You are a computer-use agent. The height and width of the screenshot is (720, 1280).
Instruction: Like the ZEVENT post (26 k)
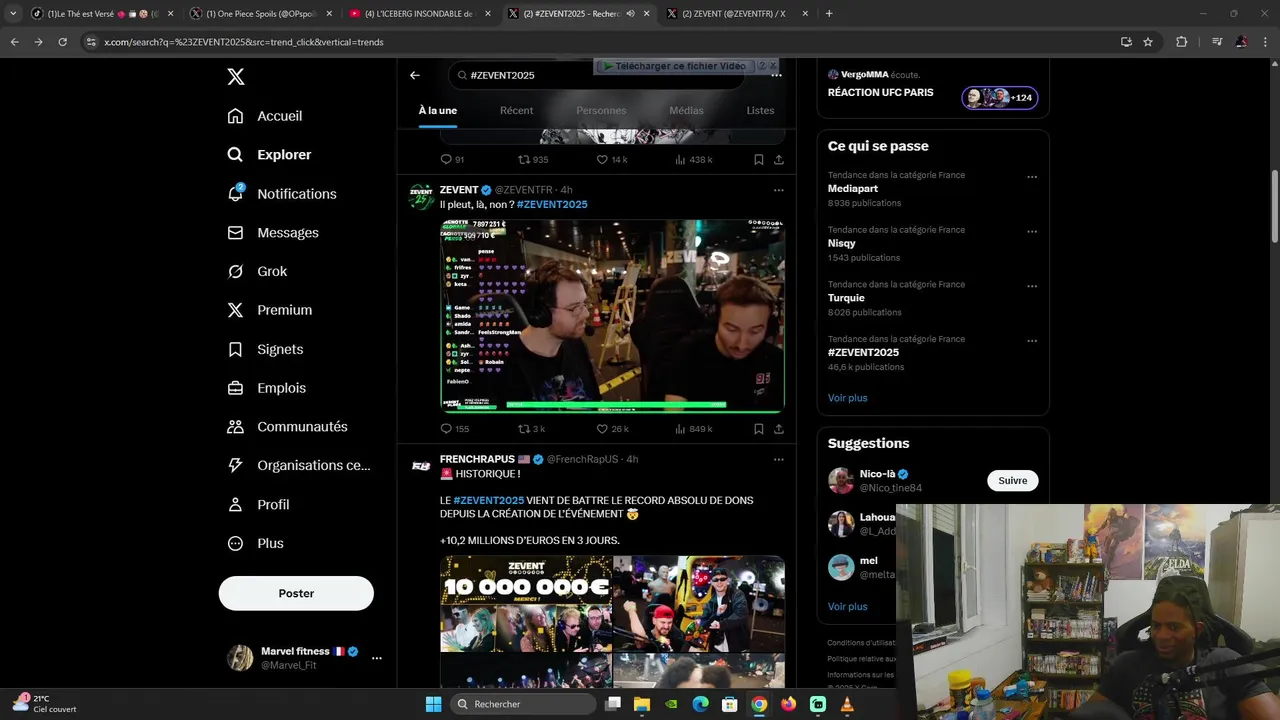612,429
